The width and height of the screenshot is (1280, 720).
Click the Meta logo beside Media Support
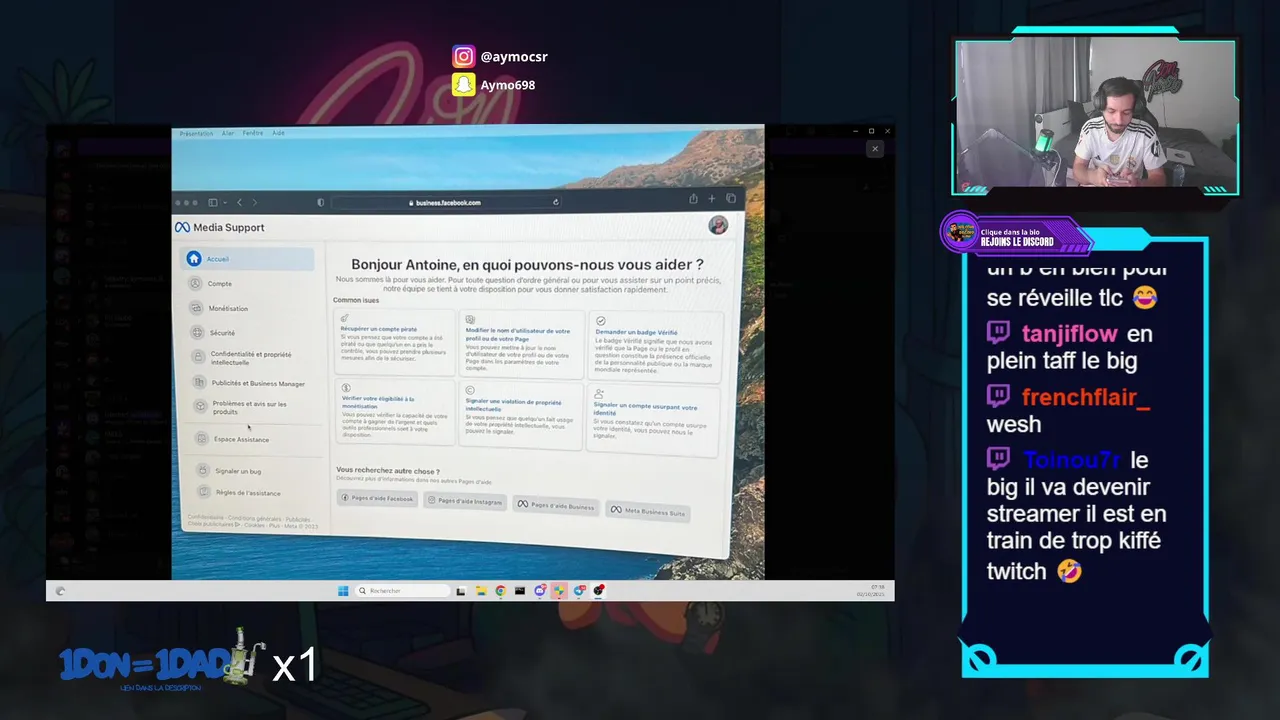point(182,227)
